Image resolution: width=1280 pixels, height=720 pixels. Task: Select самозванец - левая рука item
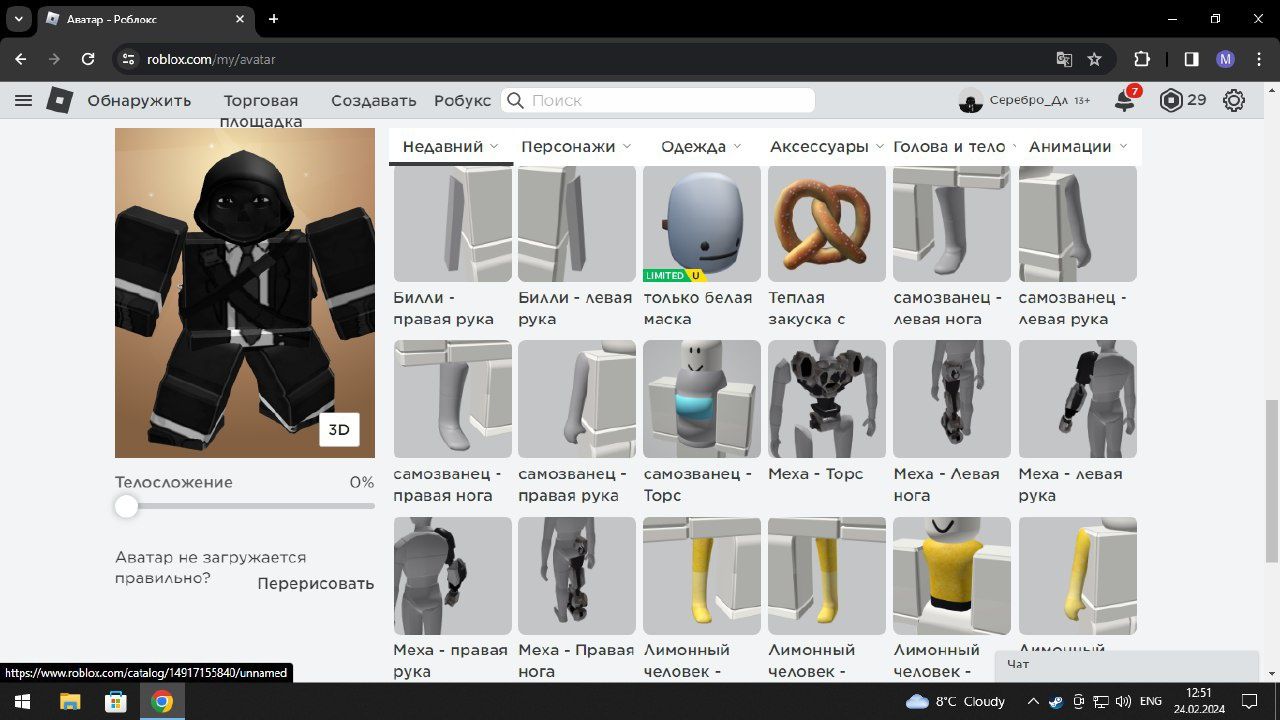pos(1077,246)
